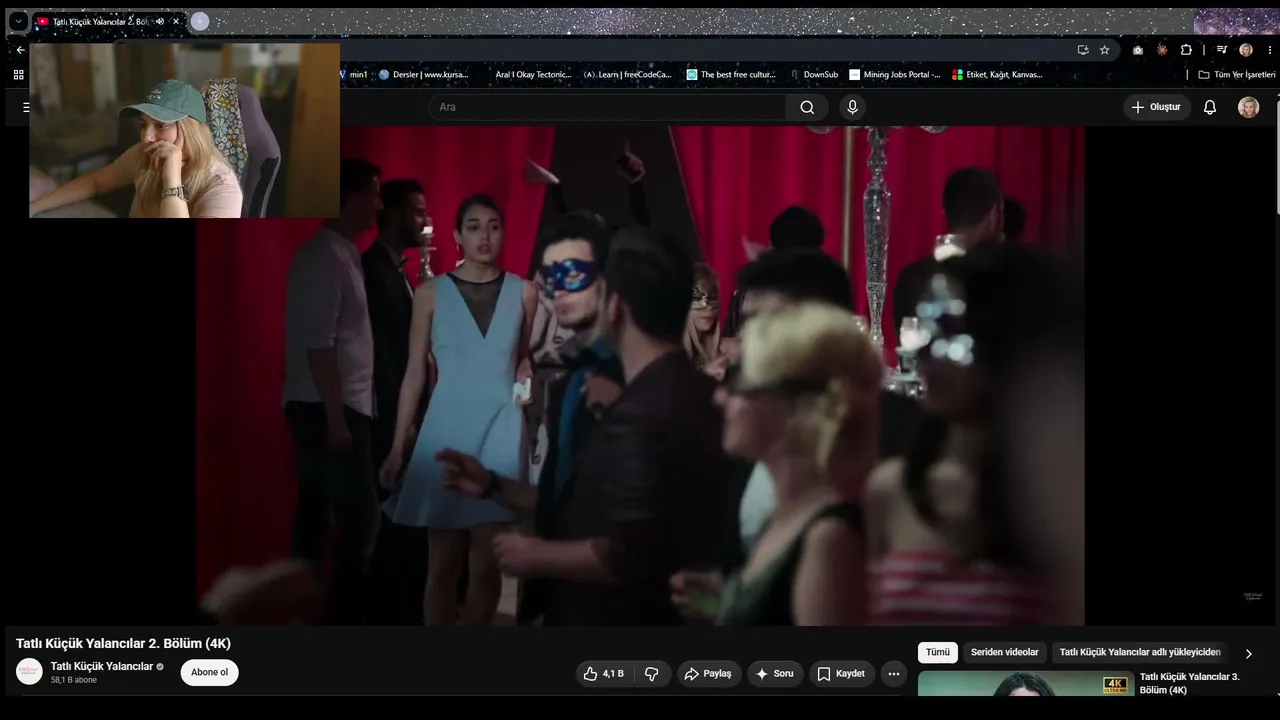Click the orange burst extension icon
1280x720 pixels.
[1162, 50]
